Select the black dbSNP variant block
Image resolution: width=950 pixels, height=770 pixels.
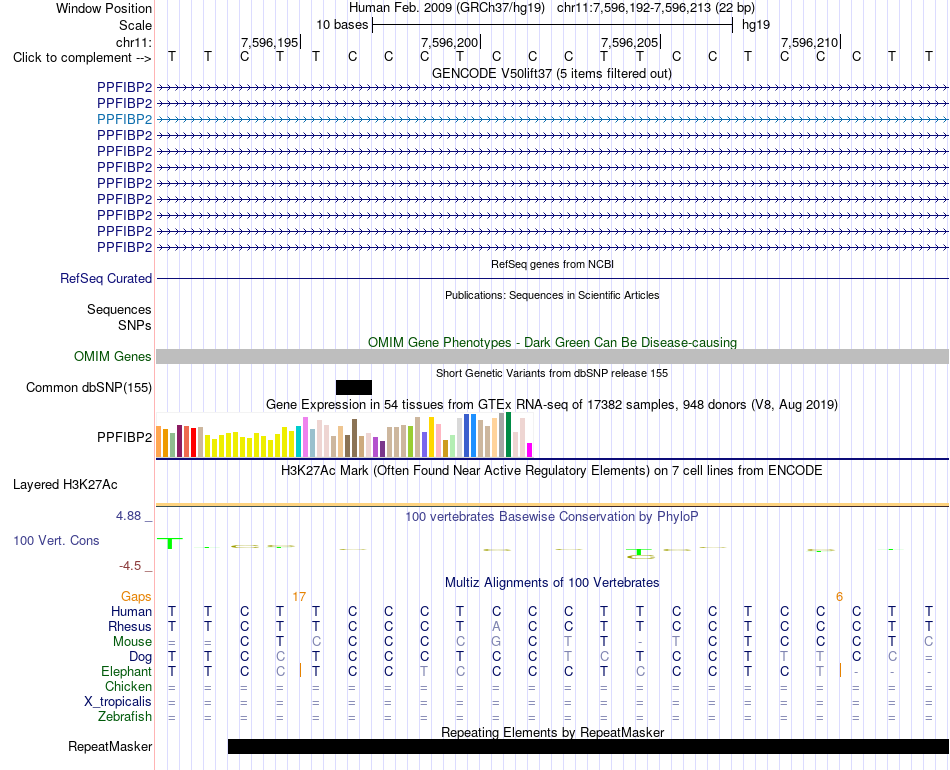(x=354, y=388)
